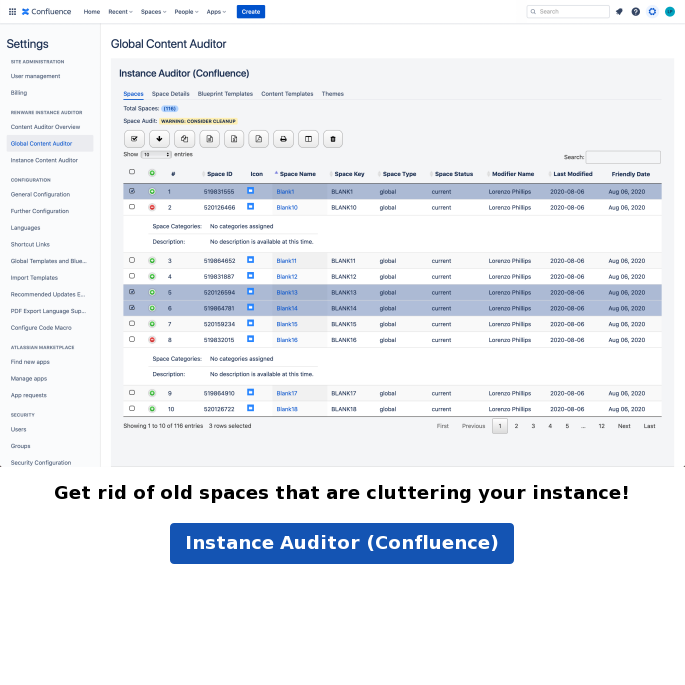Viewport: 685px width, 685px height.
Task: Switch to the Blueprint Templates tab
Action: (x=225, y=94)
